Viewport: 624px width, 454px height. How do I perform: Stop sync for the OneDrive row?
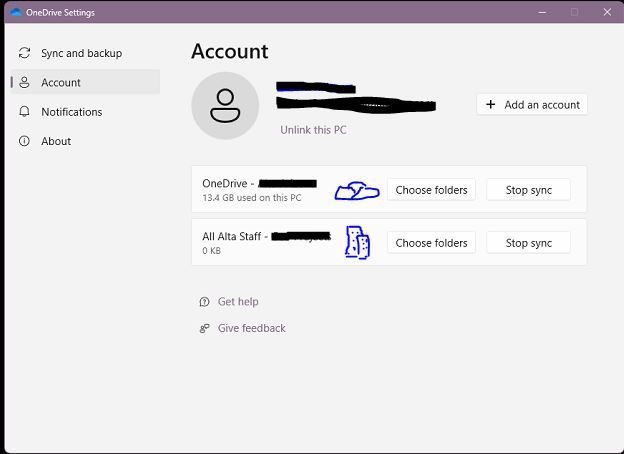[528, 190]
